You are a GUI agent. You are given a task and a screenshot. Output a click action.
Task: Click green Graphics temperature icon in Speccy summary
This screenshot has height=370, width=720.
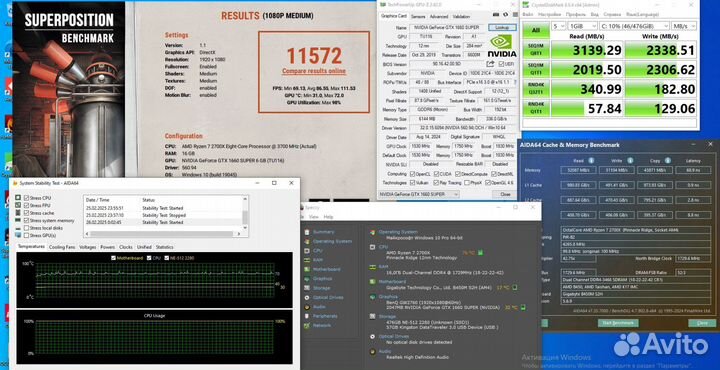[x=523, y=307]
